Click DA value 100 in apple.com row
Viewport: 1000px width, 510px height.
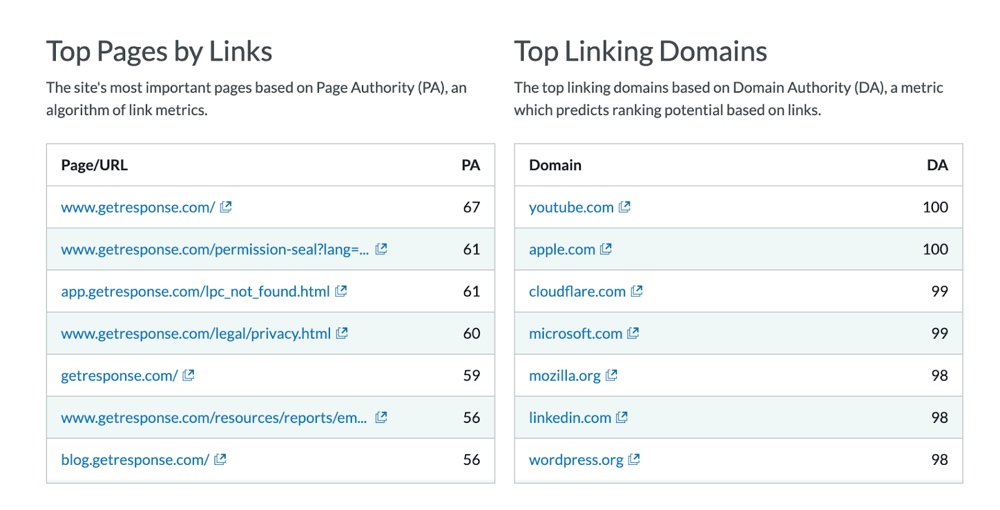coord(935,249)
